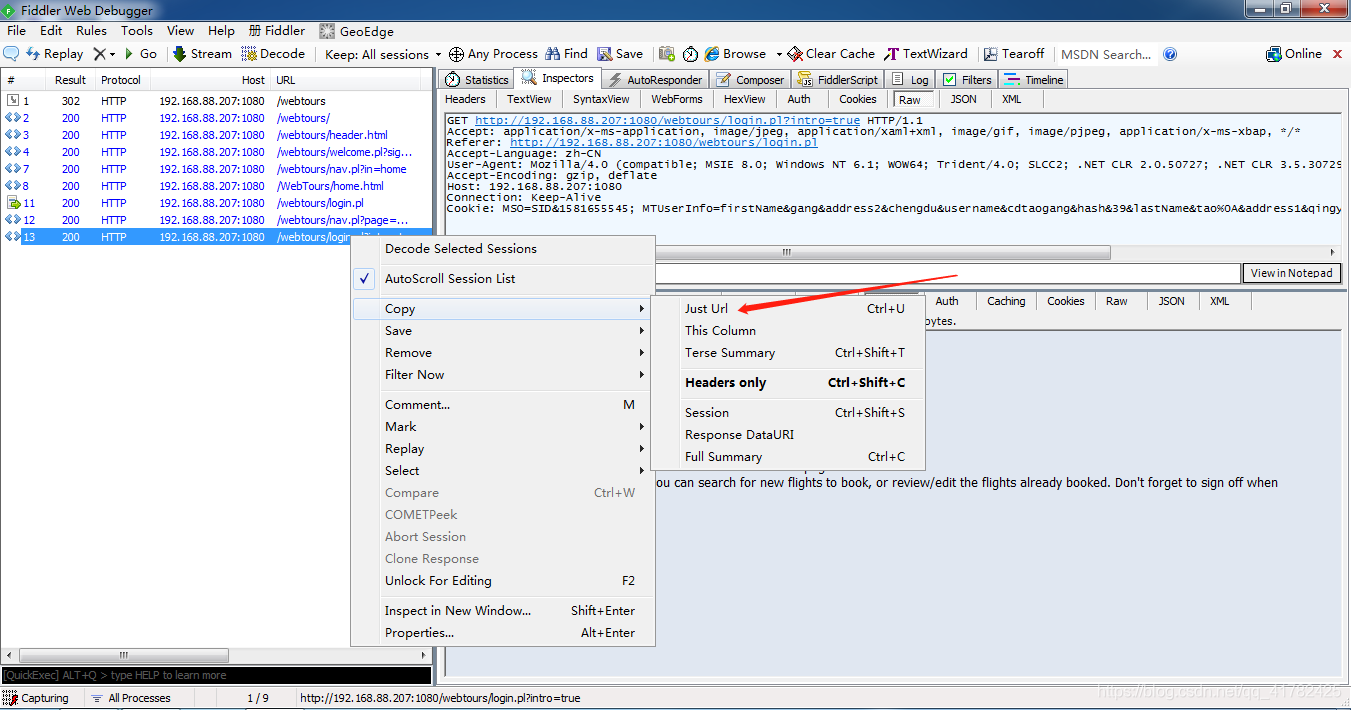
Task: Toggle Decode mode in the toolbar
Action: point(273,54)
